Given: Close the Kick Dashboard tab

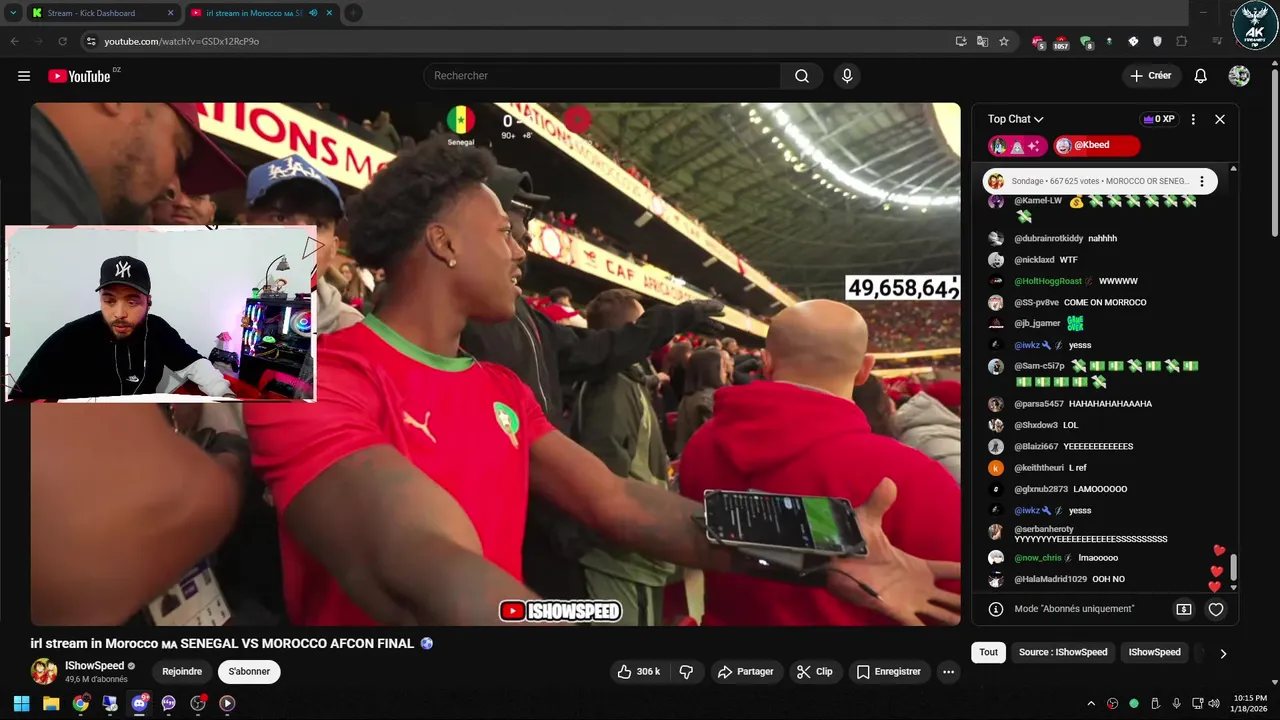Looking at the screenshot, I should coord(170,13).
